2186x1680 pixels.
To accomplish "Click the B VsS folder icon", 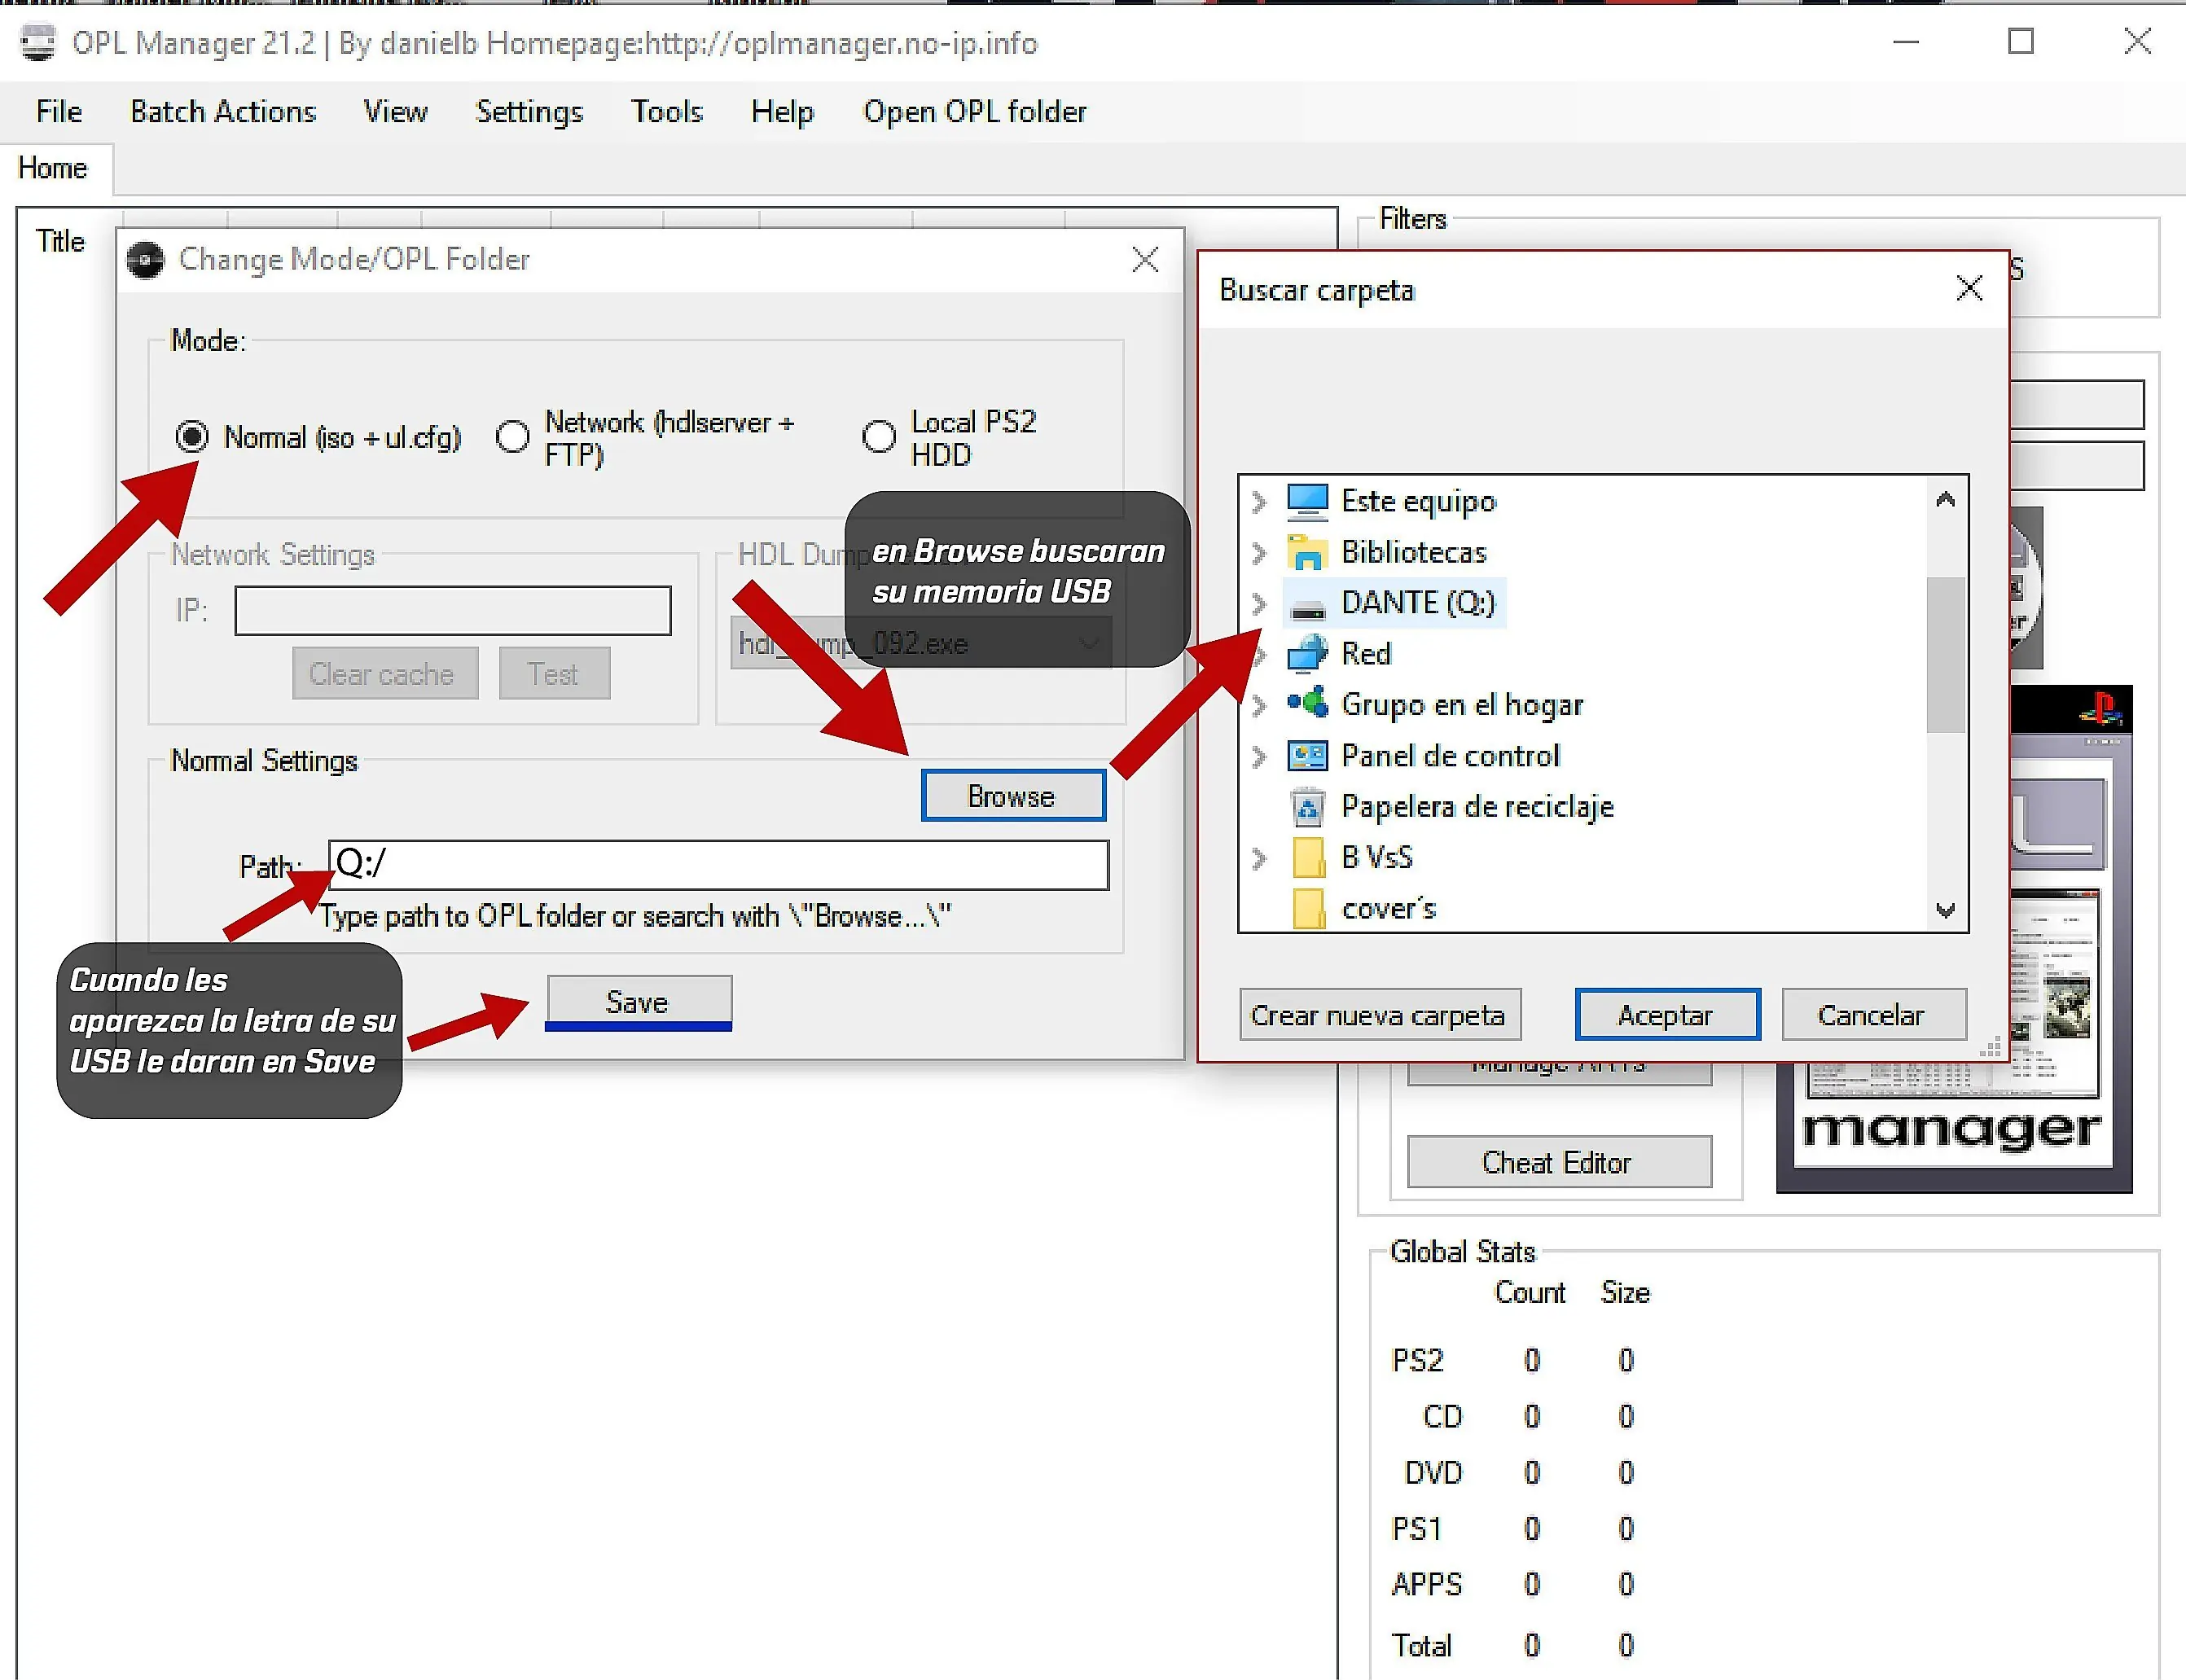I will [1308, 858].
